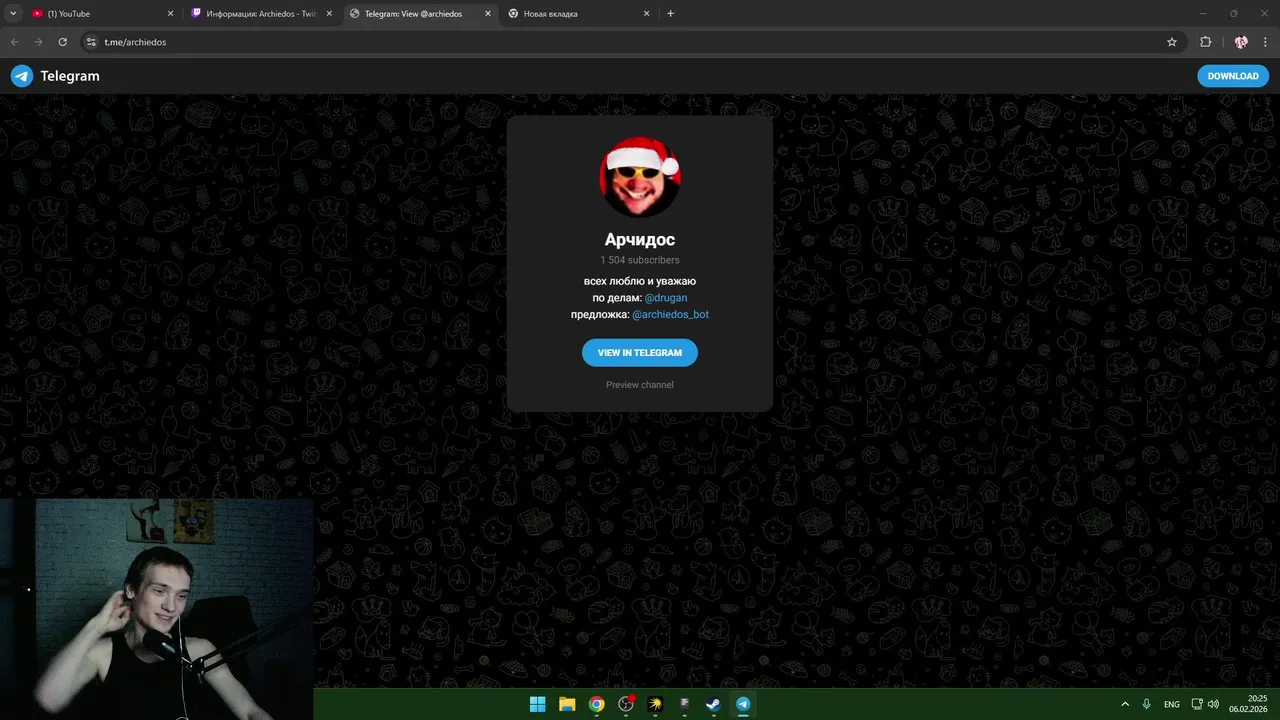Screen dimensions: 1280x720
Task: Open the @archiedos_bot link
Action: pyautogui.click(x=670, y=314)
